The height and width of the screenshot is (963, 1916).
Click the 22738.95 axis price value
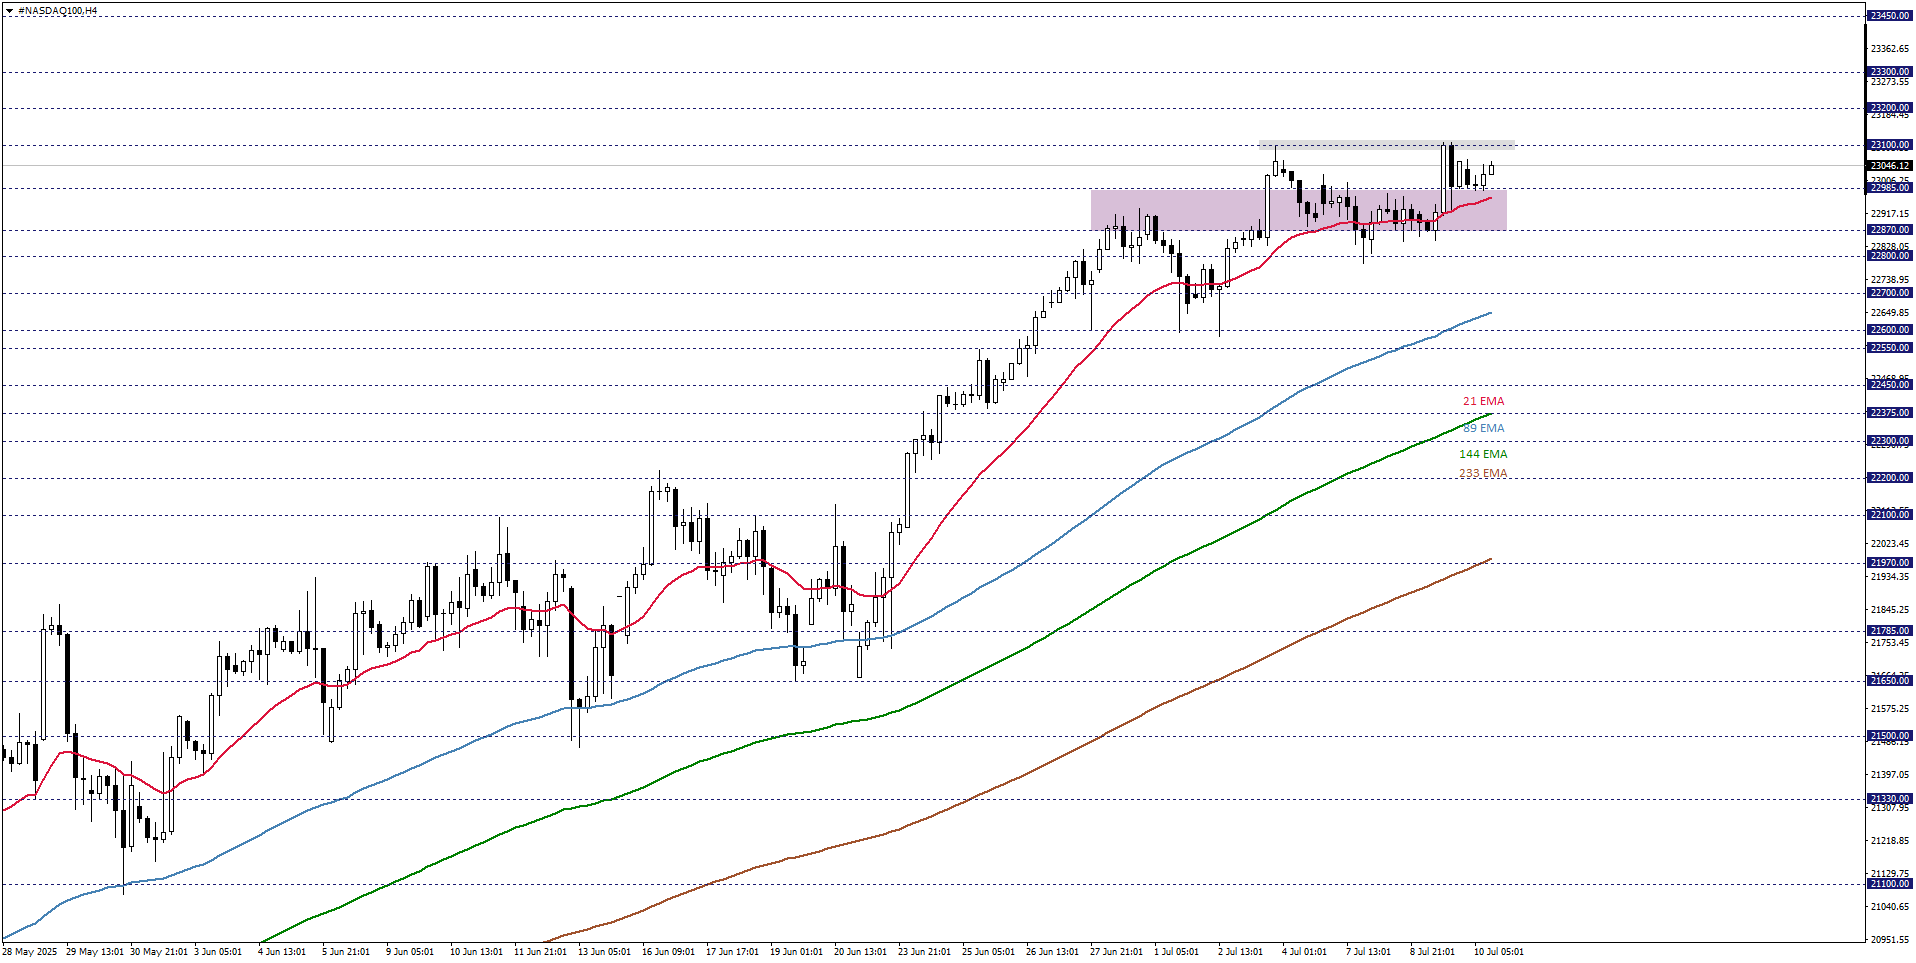click(x=1890, y=280)
